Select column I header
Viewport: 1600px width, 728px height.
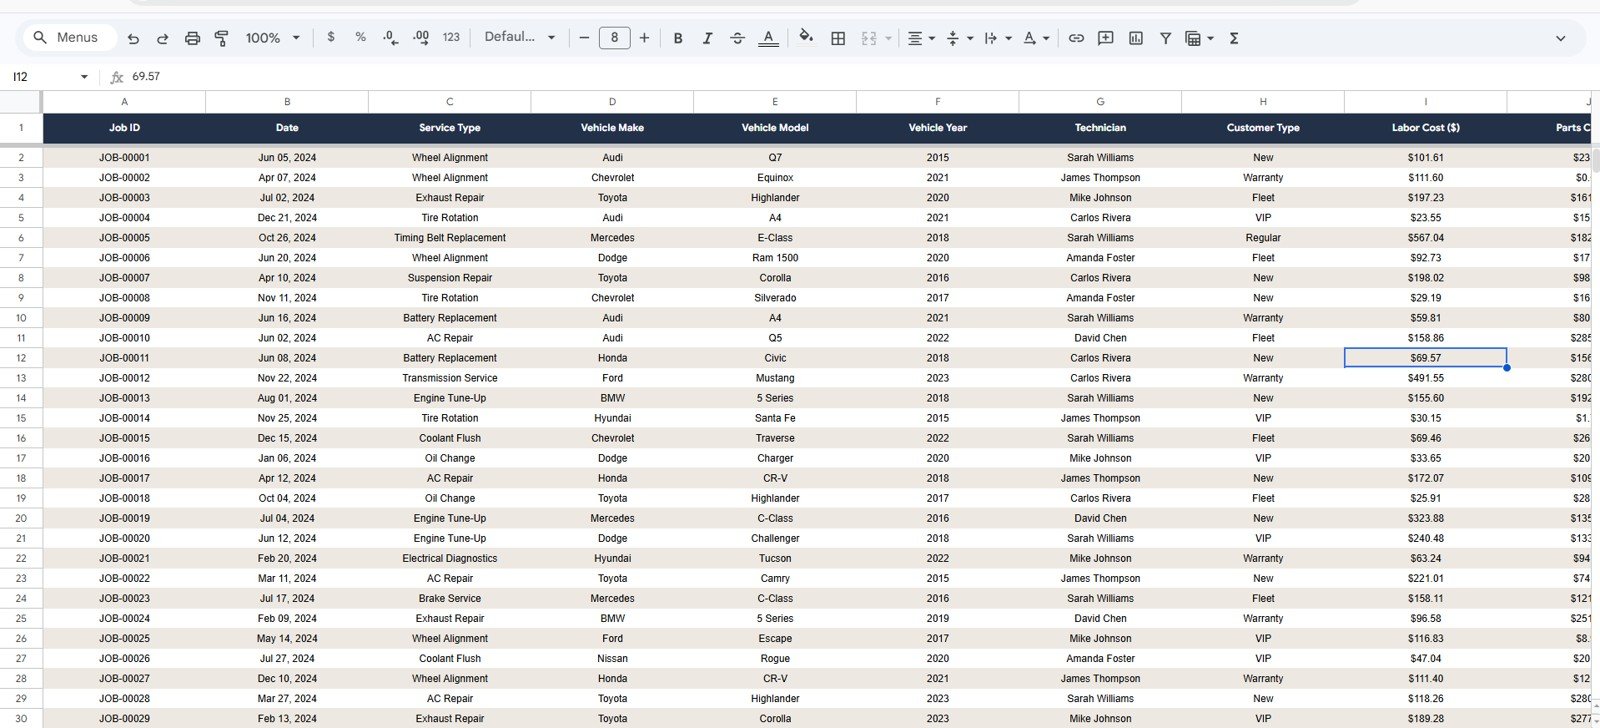click(1425, 101)
